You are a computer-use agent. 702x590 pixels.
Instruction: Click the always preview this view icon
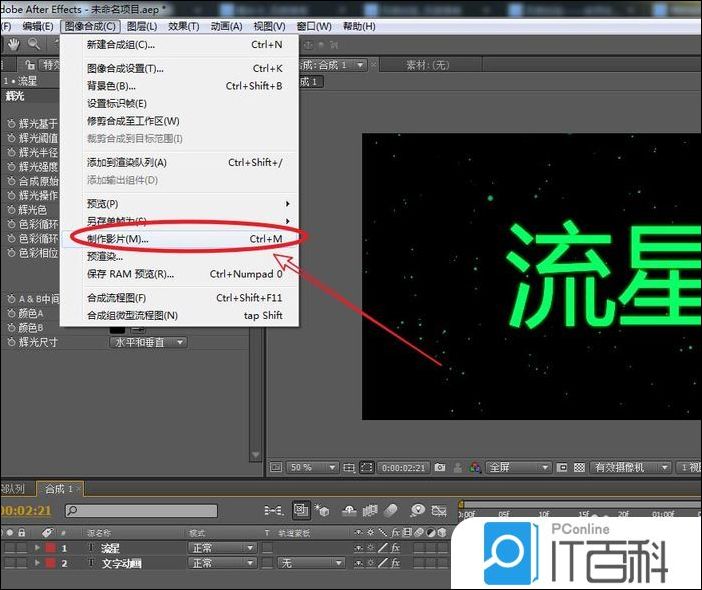(x=276, y=467)
